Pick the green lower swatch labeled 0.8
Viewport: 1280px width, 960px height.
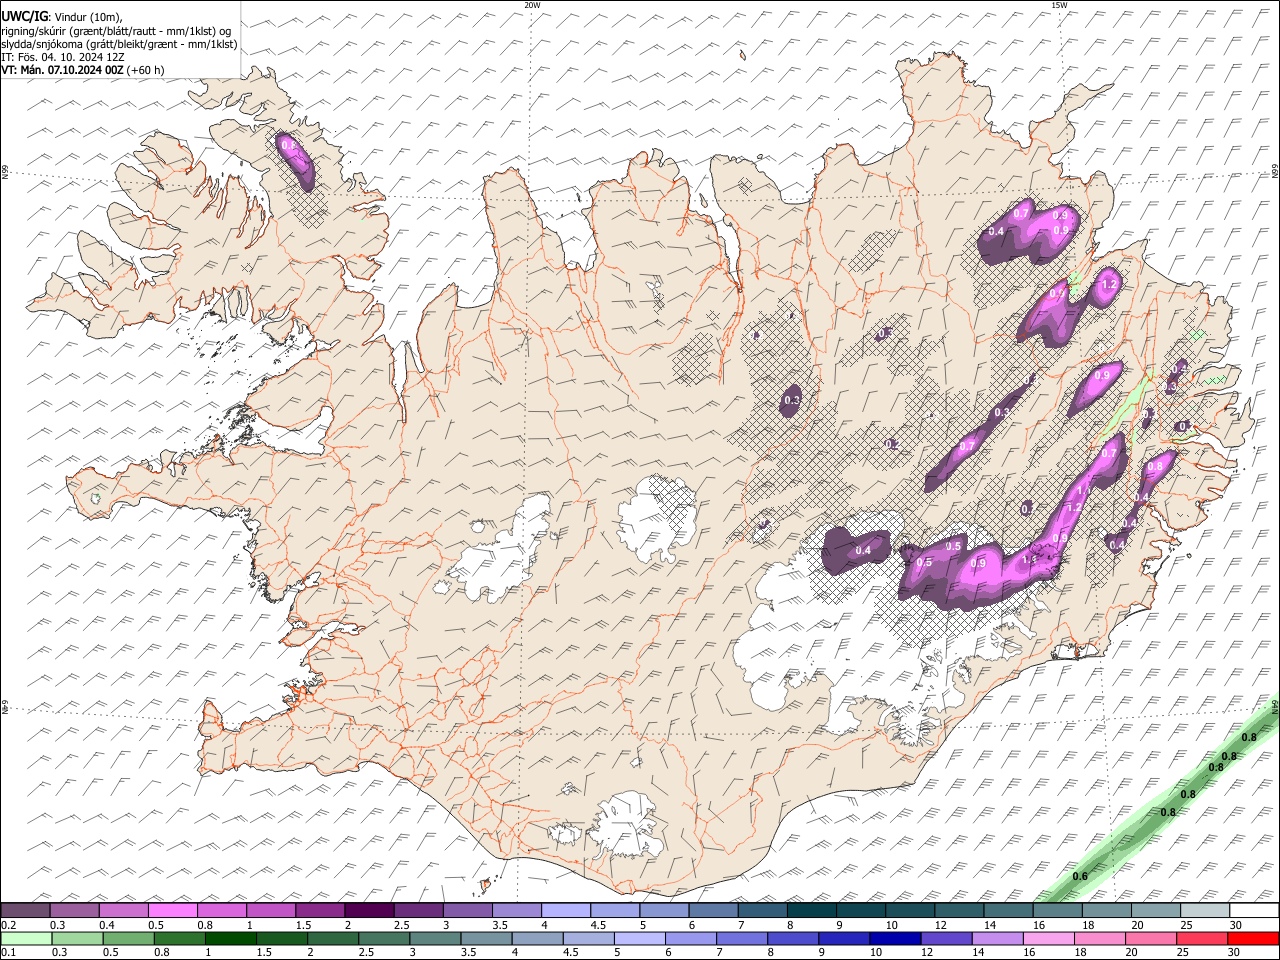click(179, 938)
